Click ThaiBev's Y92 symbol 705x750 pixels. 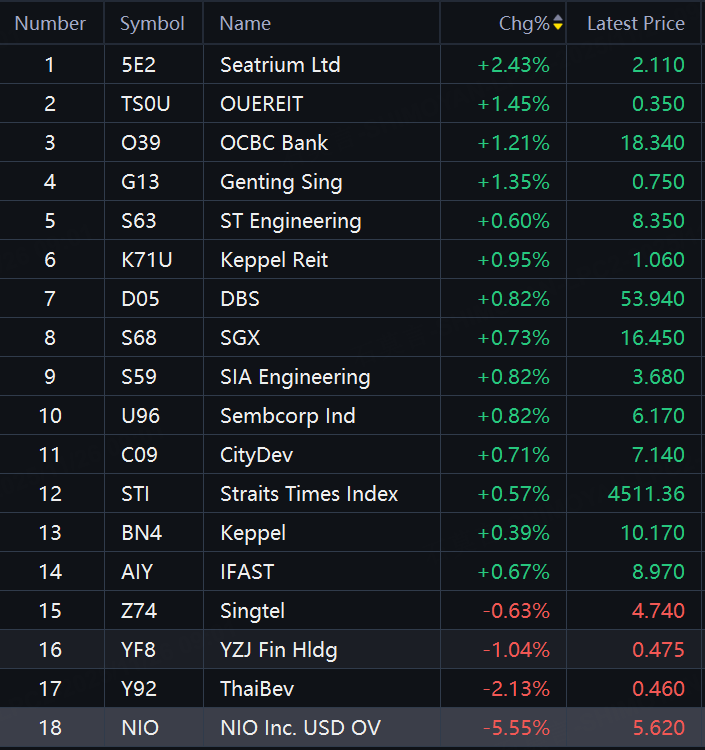coord(138,689)
